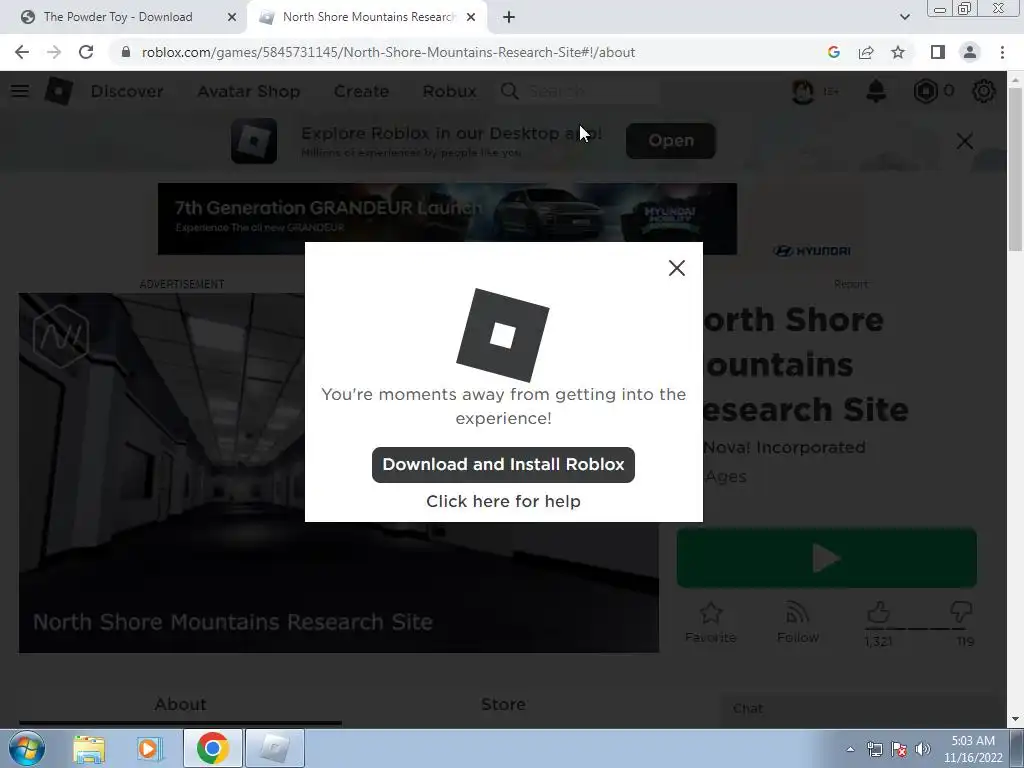Open the network tray icon
Viewport: 1024px width, 768px height.
874,749
